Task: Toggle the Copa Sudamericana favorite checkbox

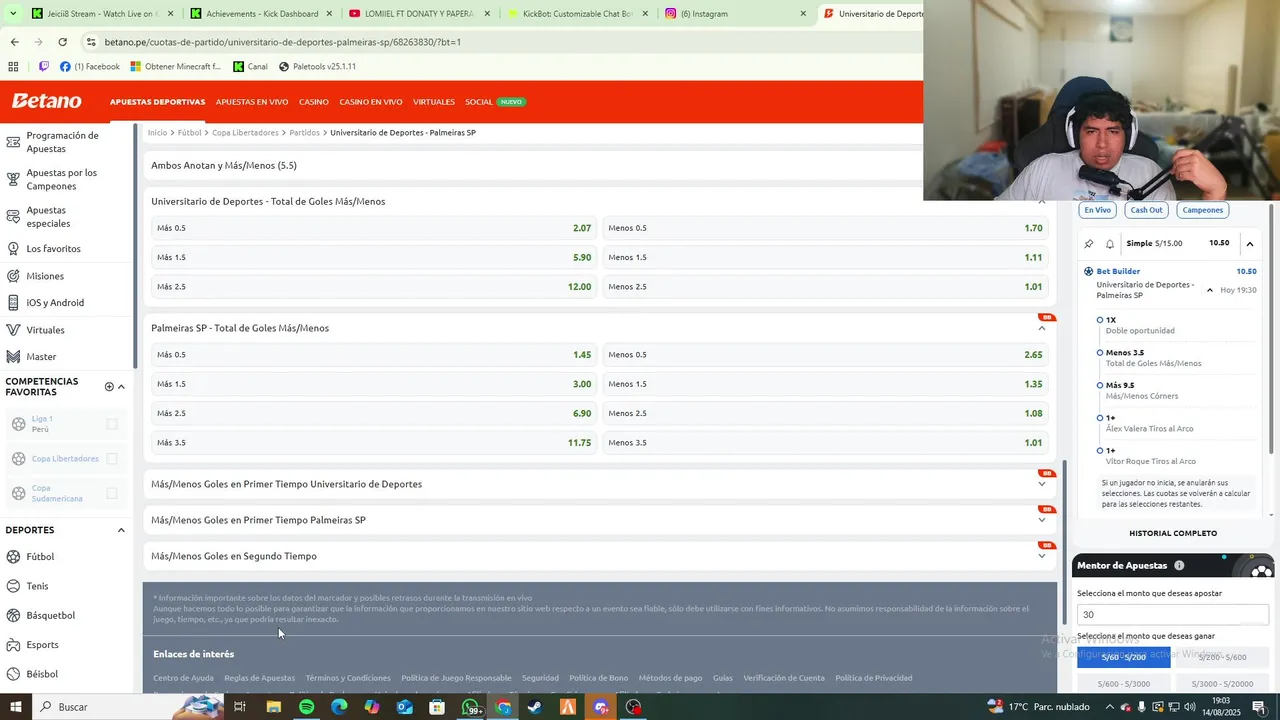Action: 112,493
